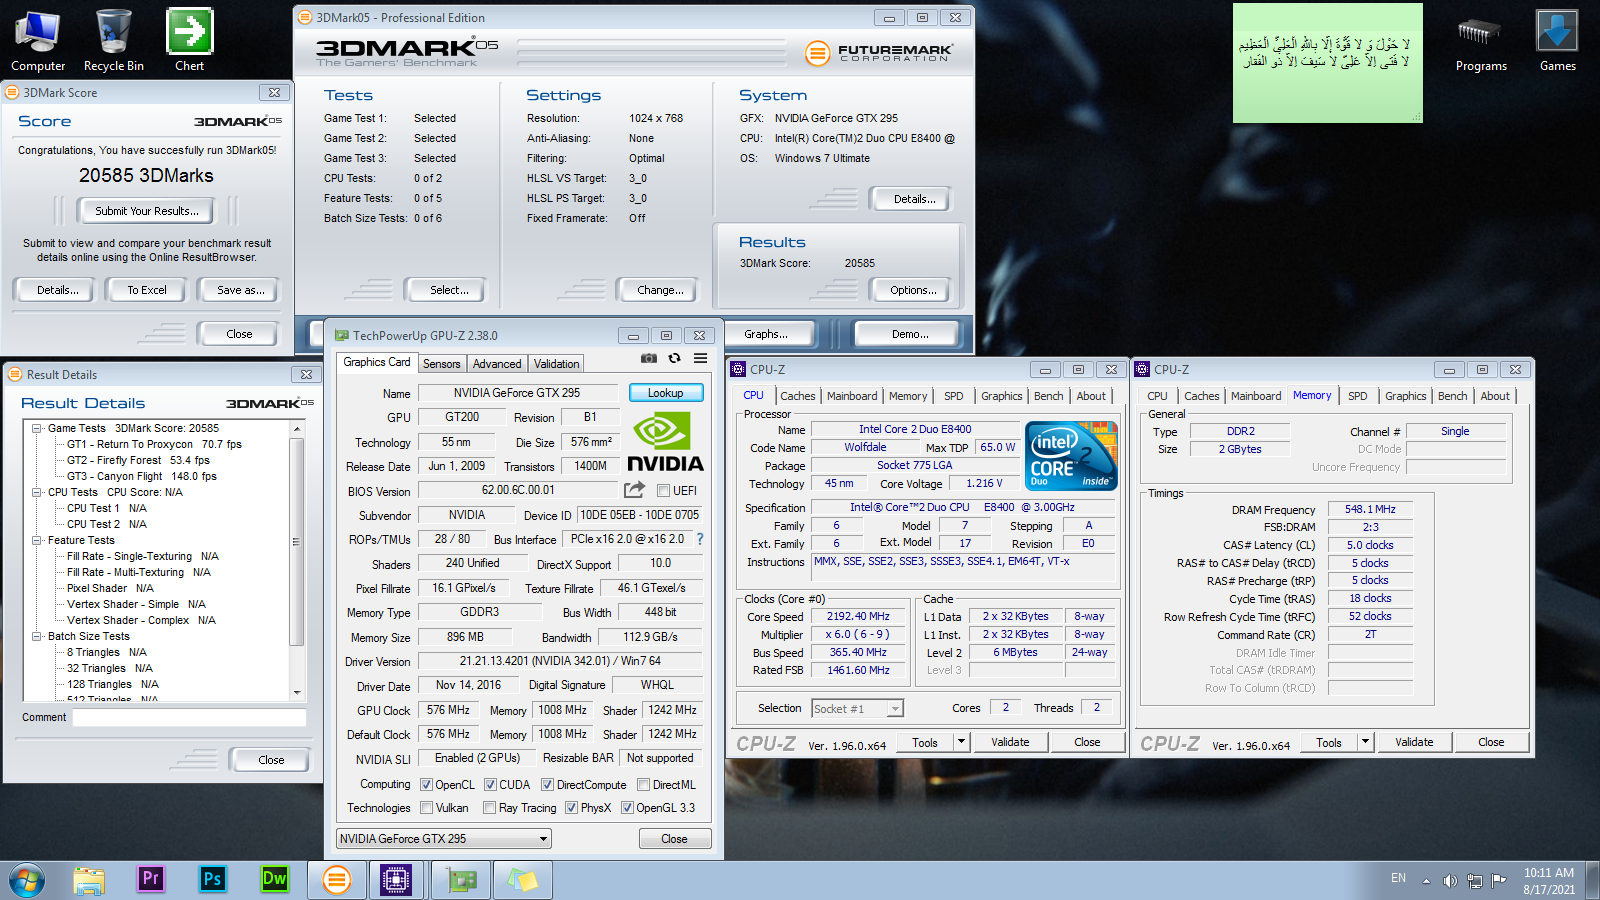1600x900 pixels.
Task: Switch to the GPU-Z taskbar icon
Action: click(461, 880)
